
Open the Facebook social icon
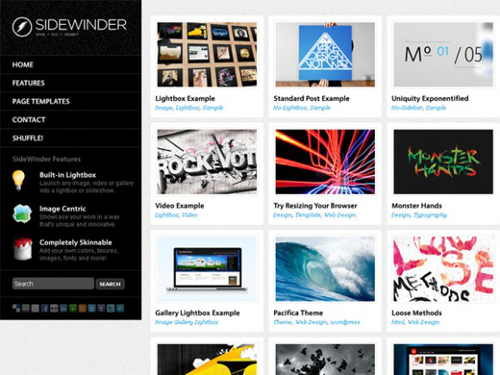tap(44, 308)
